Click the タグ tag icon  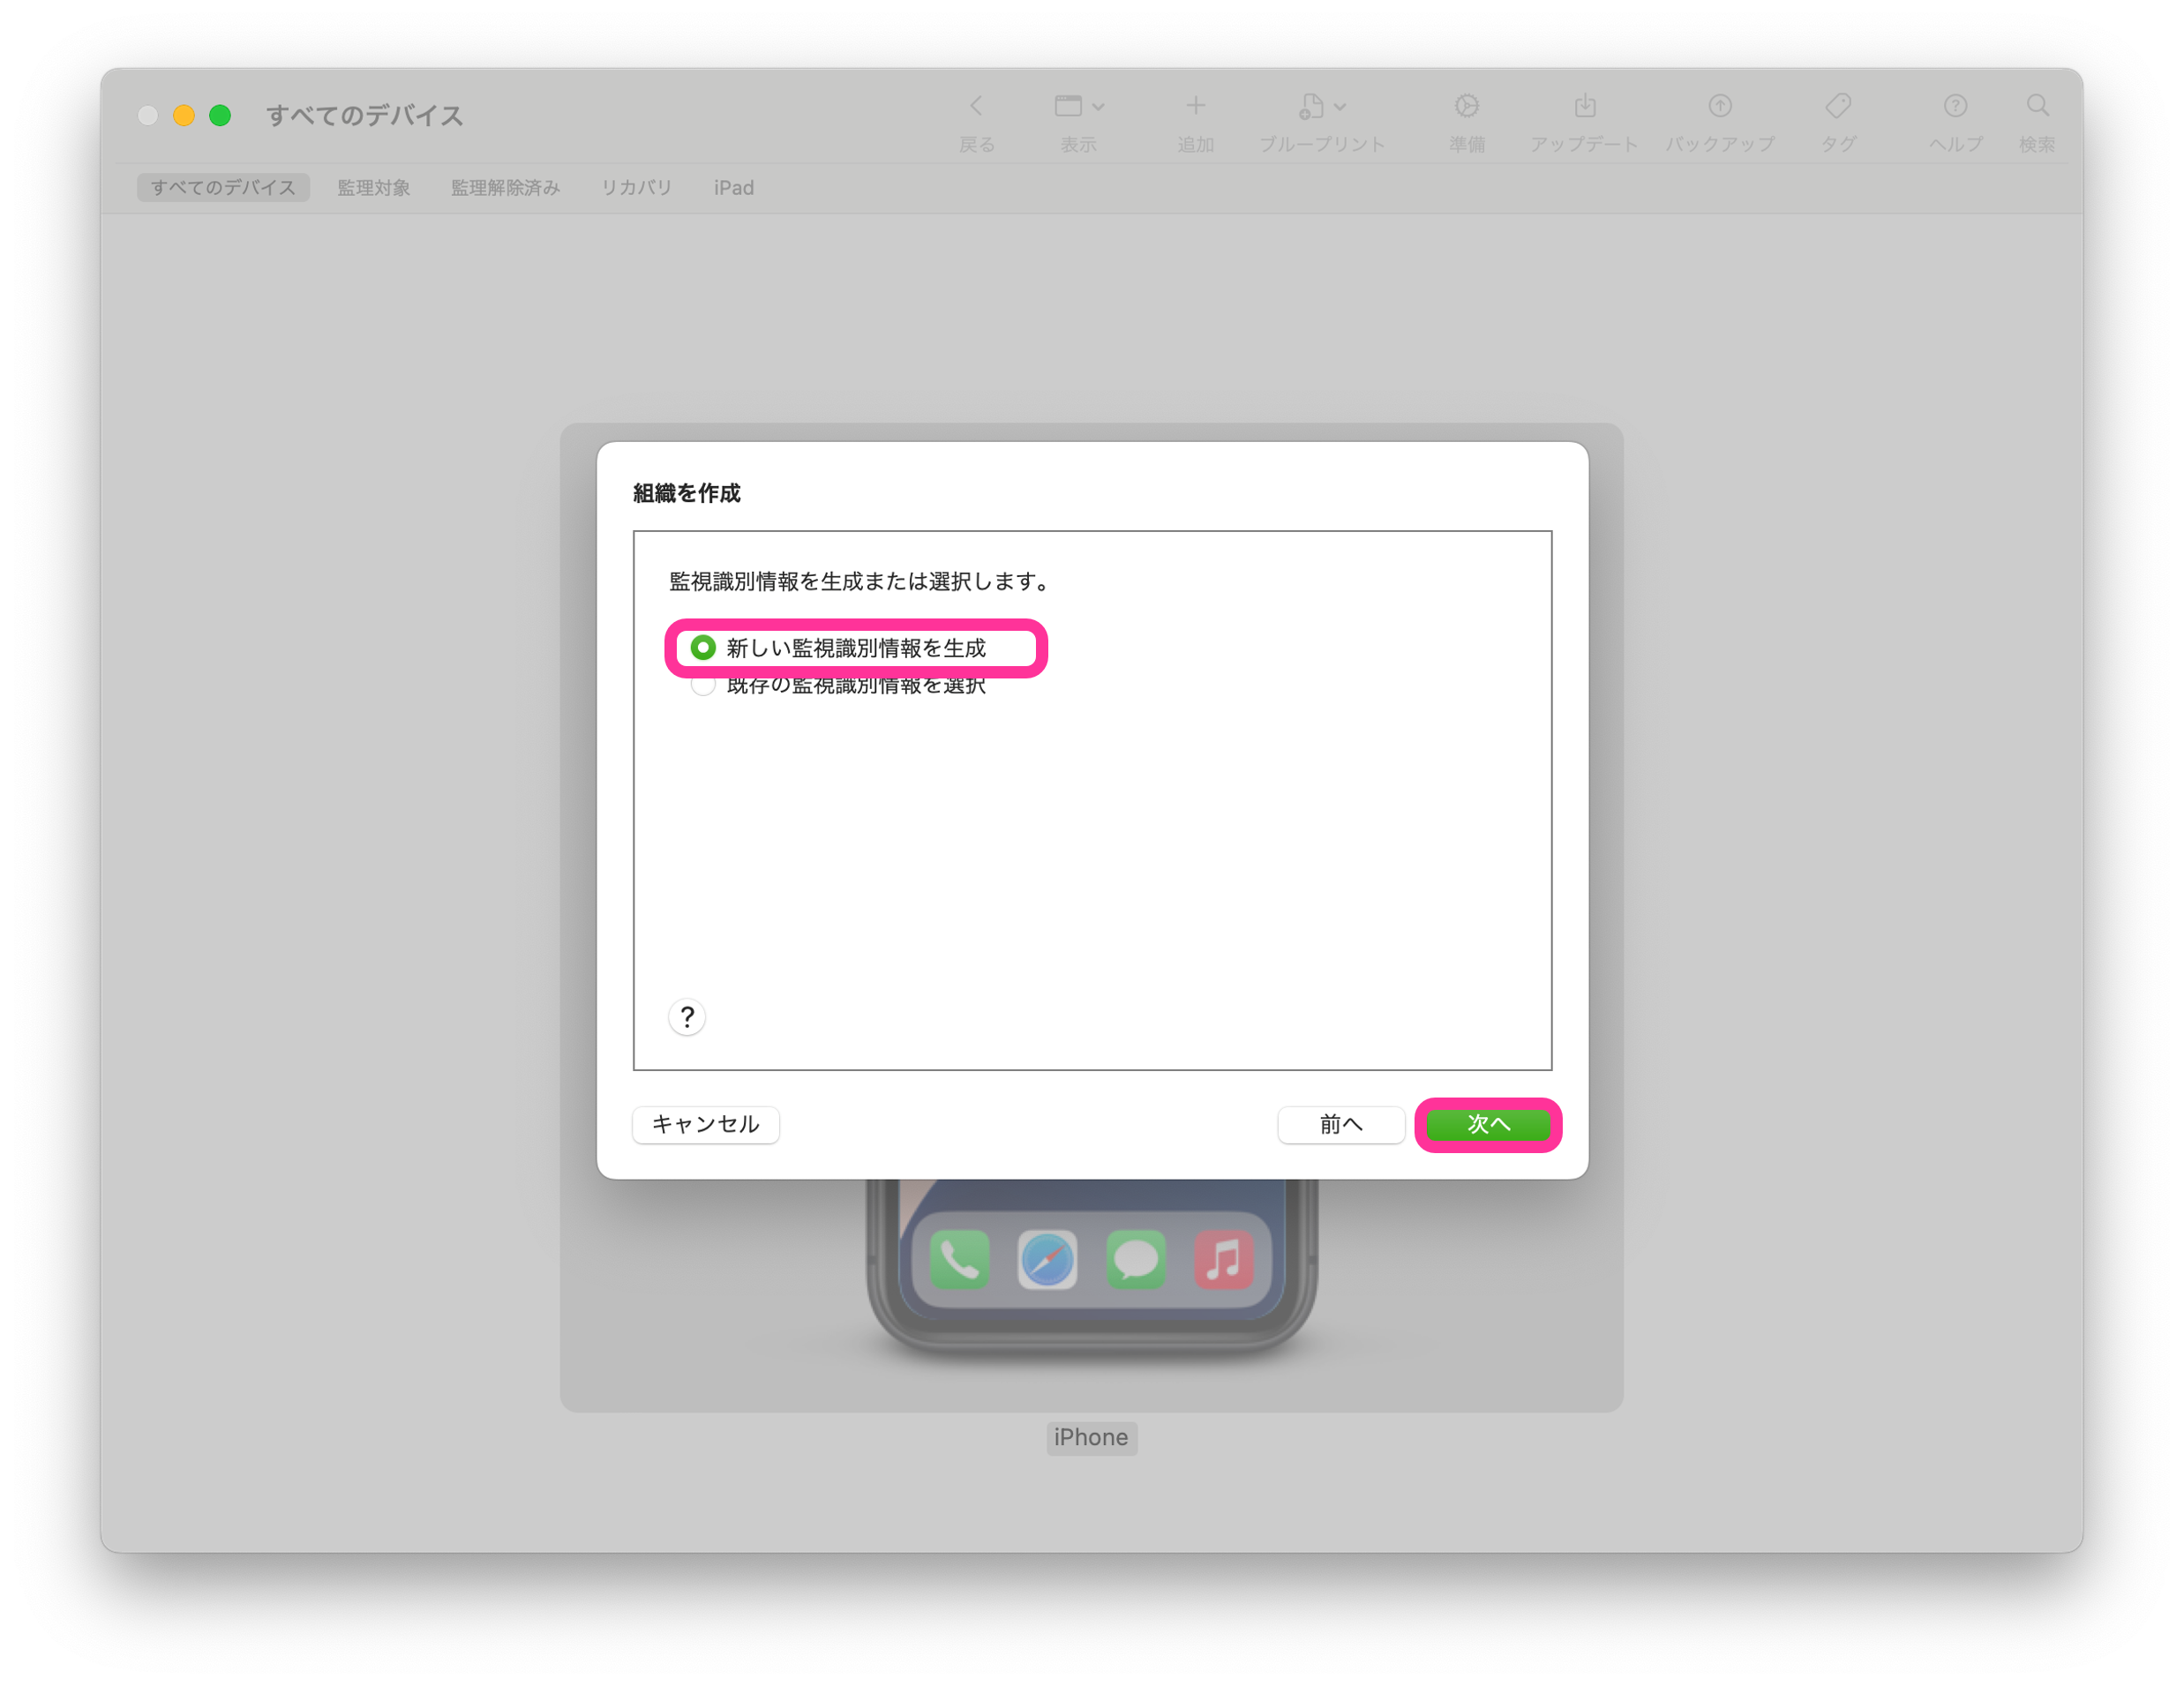pos(1838,106)
